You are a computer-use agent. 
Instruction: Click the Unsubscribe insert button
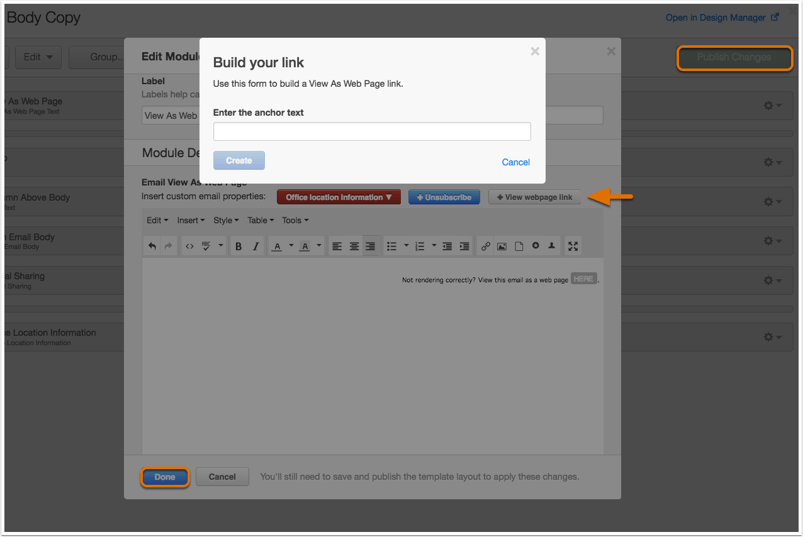coord(444,197)
